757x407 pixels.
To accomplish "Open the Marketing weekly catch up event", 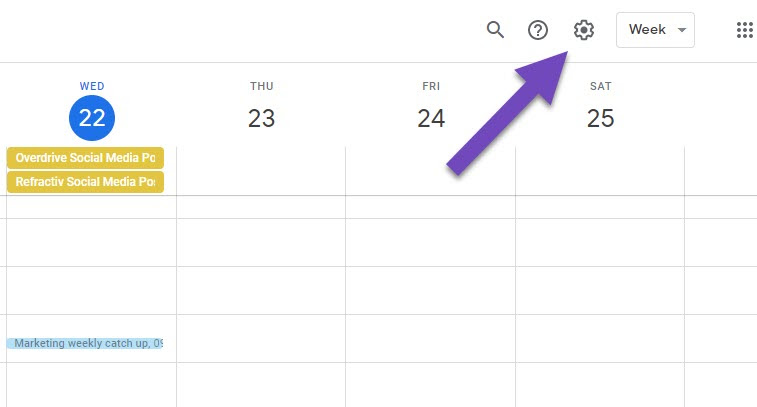I will [85, 343].
